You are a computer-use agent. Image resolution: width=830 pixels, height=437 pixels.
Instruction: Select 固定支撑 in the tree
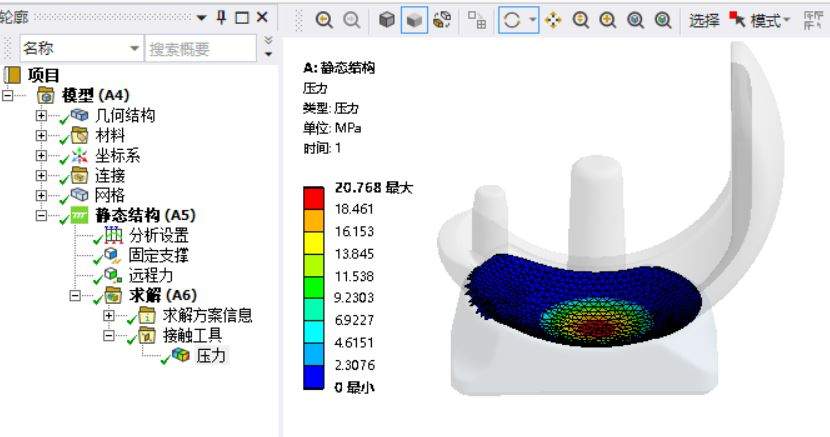coord(156,255)
